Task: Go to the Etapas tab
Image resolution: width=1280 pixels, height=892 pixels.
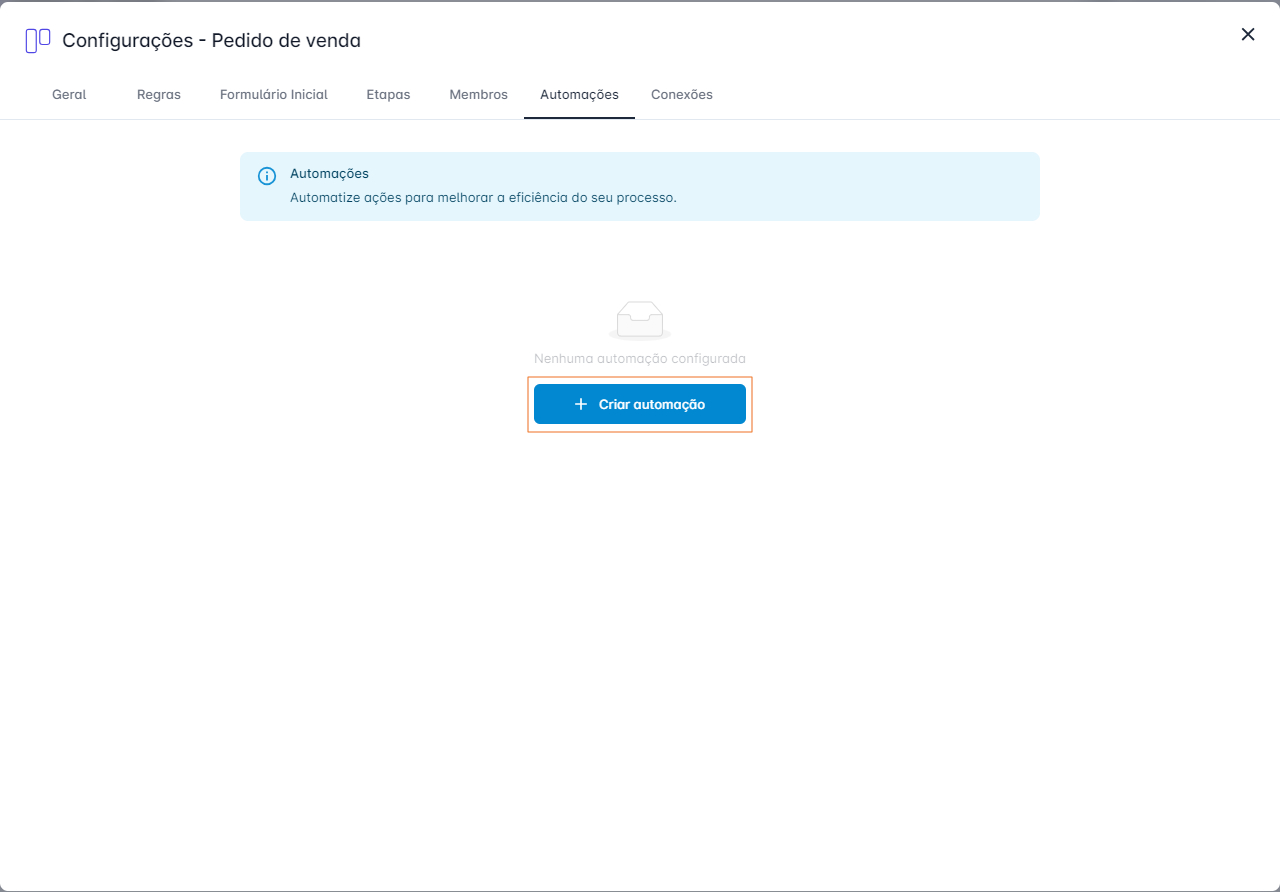Action: point(388,95)
